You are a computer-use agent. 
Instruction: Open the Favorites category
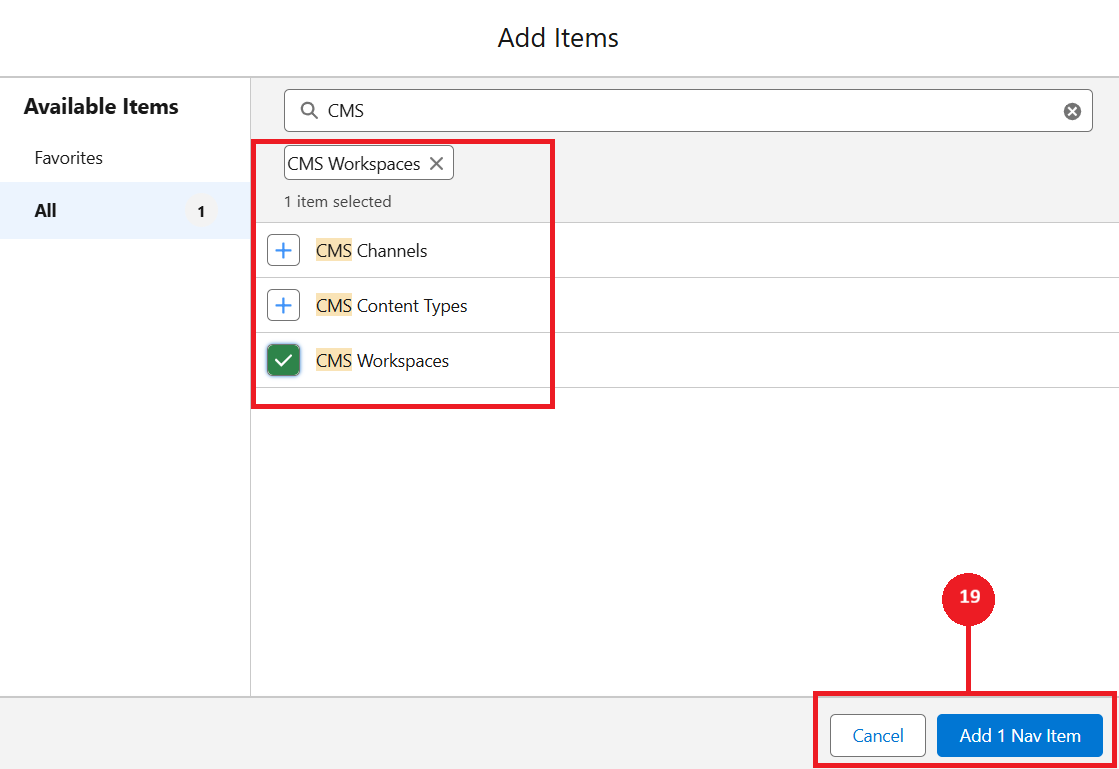point(69,158)
